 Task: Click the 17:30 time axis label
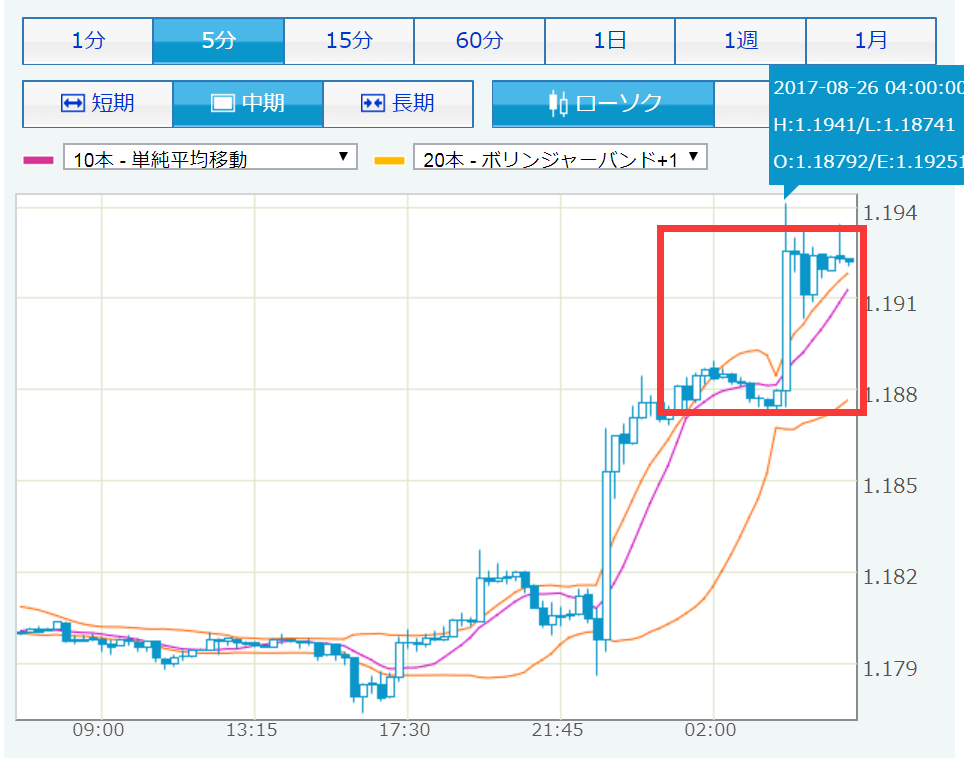[x=405, y=730]
